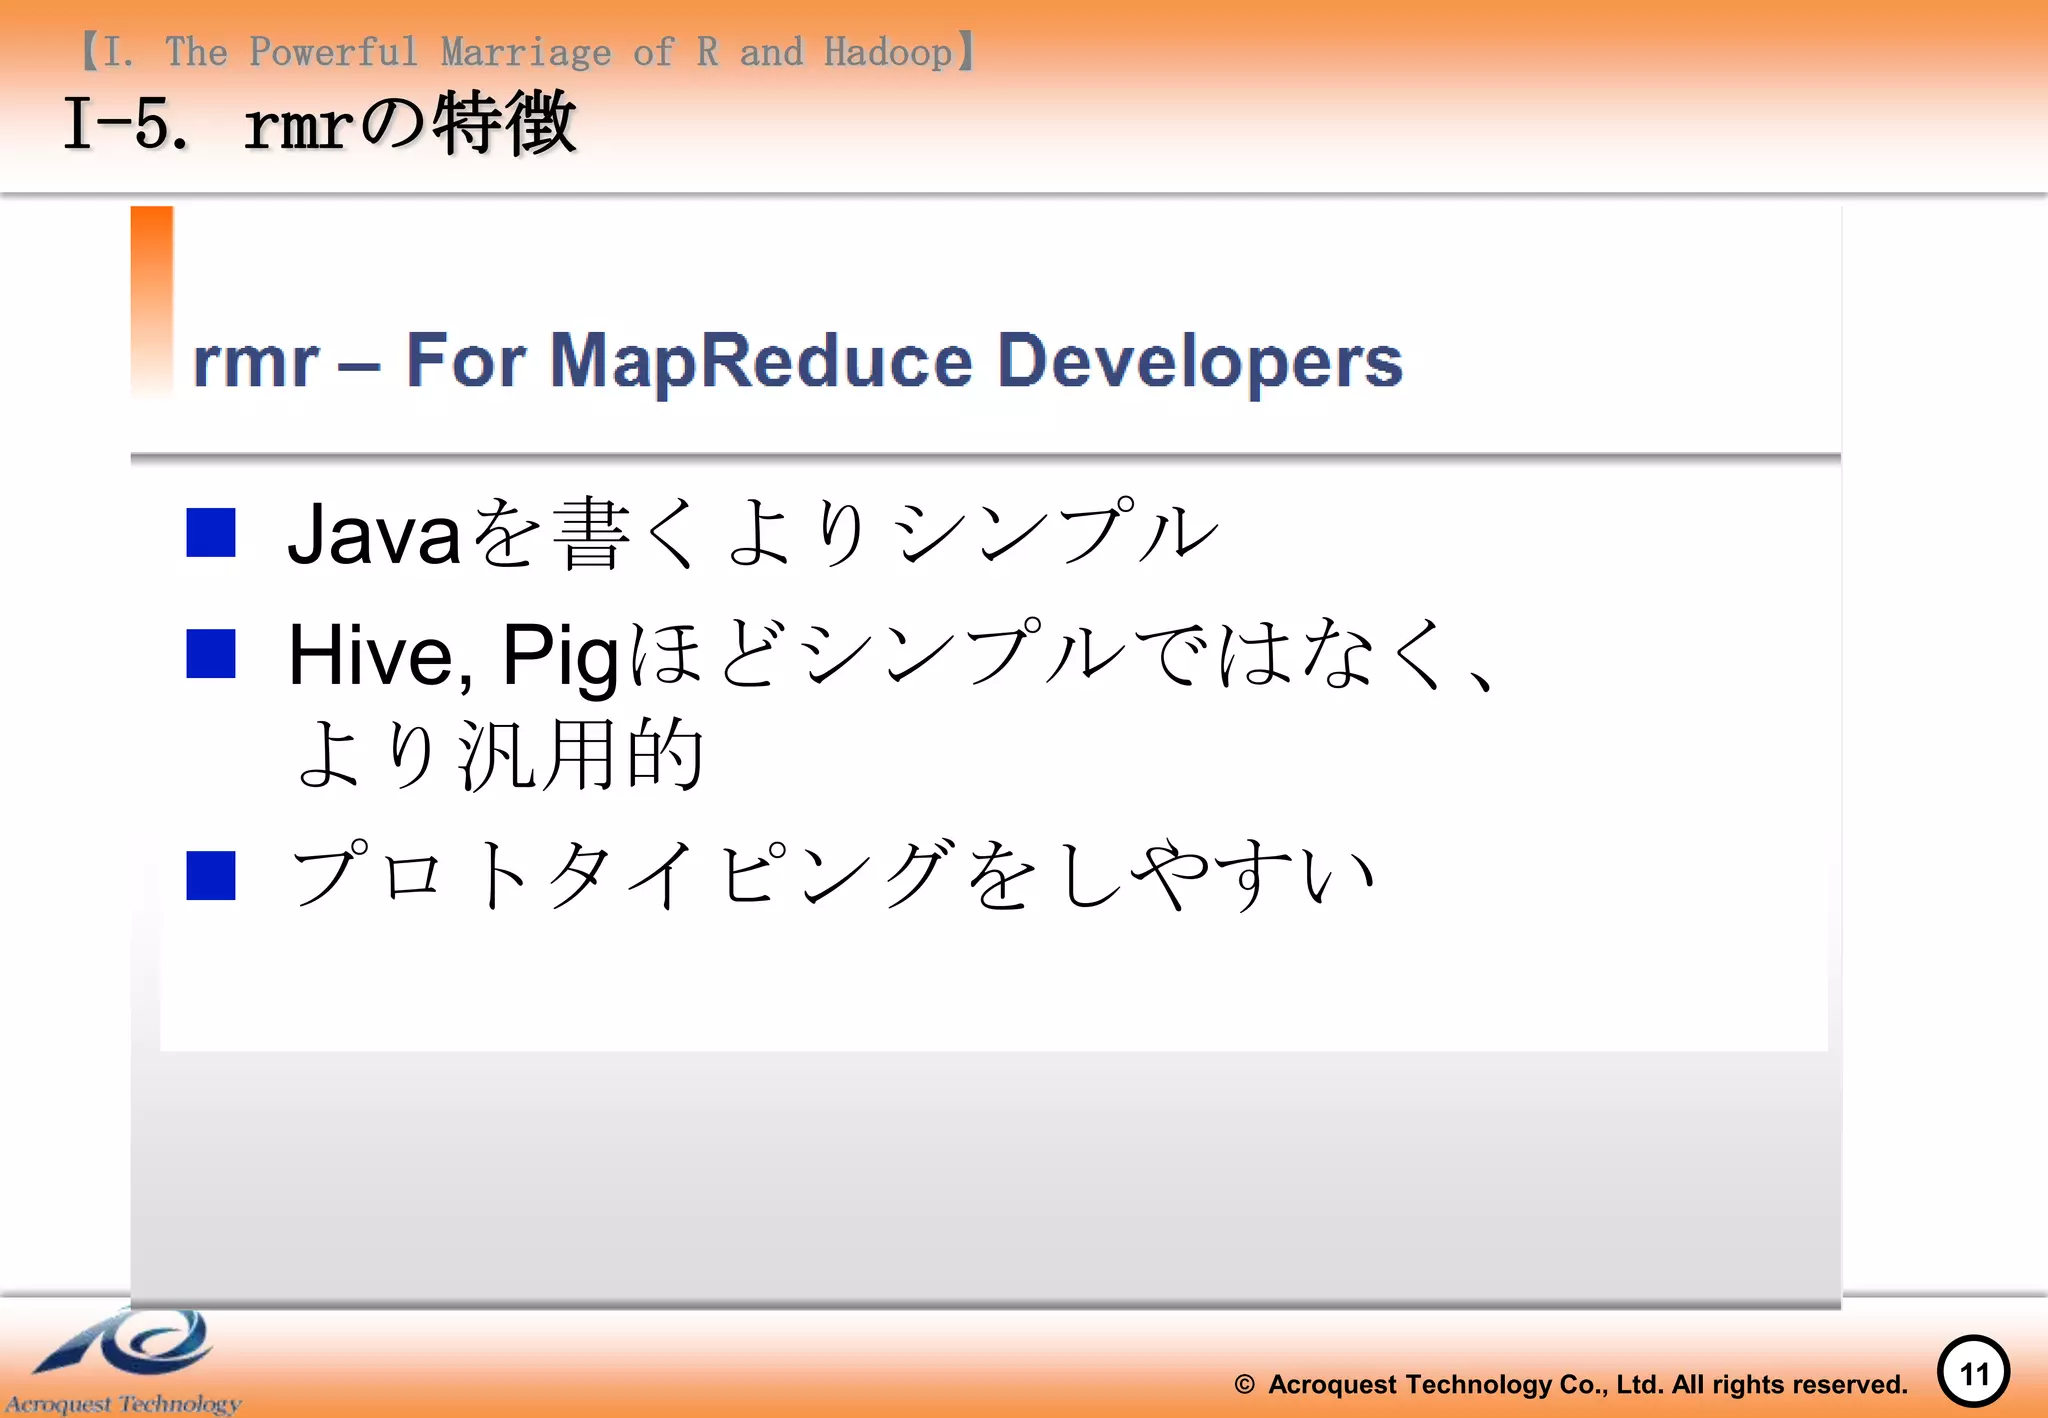The image size is (2048, 1418).
Task: Click the section label 'I. The Powerful Marriage of R and Hadoop'
Action: 527,51
